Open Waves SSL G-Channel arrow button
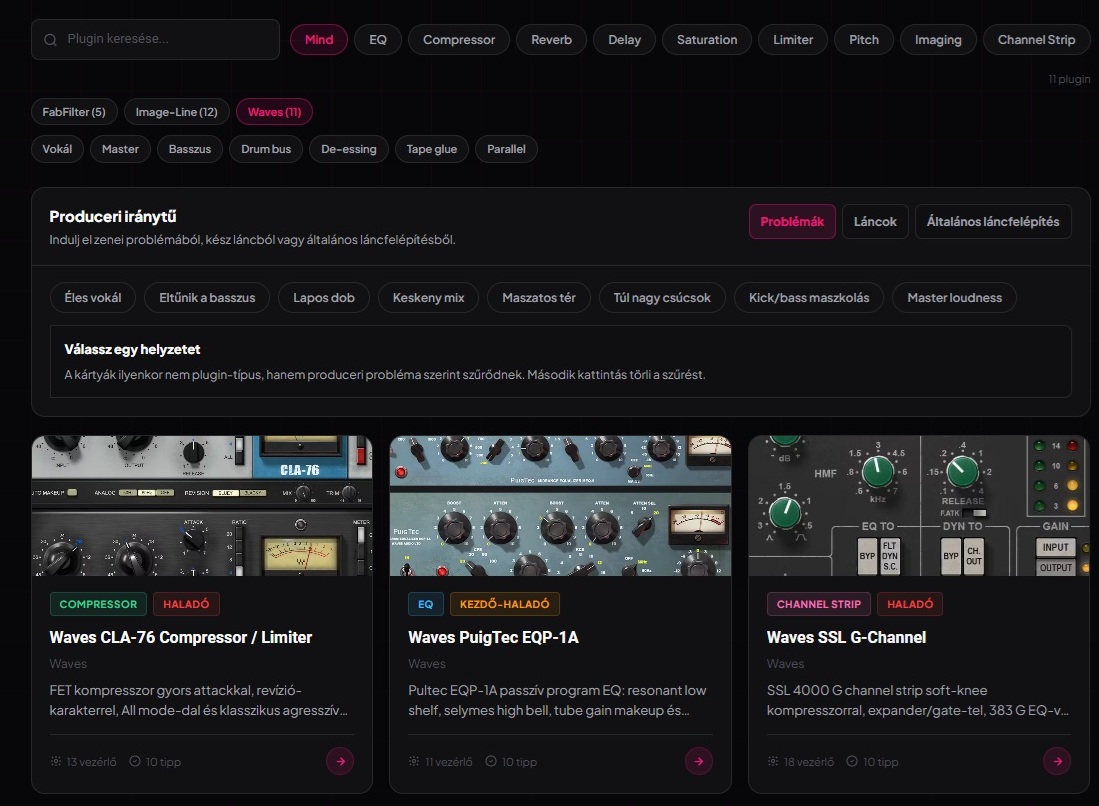1099x806 pixels. pos(1057,761)
